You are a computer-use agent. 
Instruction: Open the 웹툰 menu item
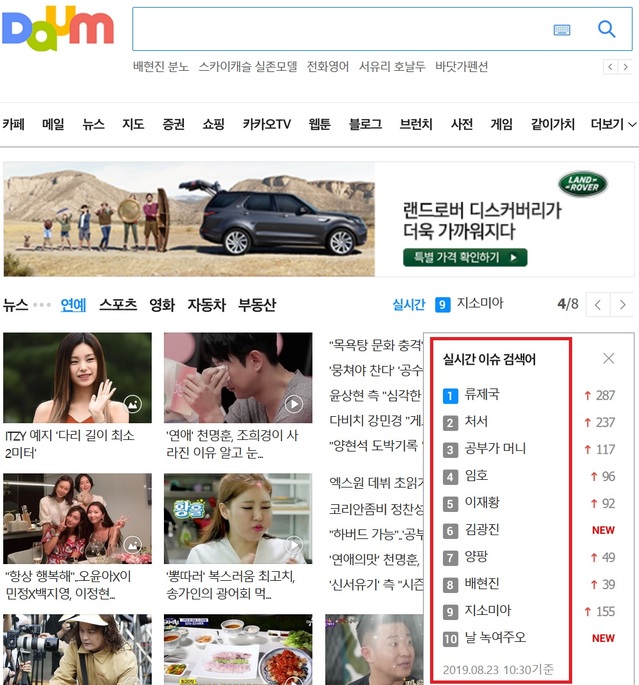[319, 124]
